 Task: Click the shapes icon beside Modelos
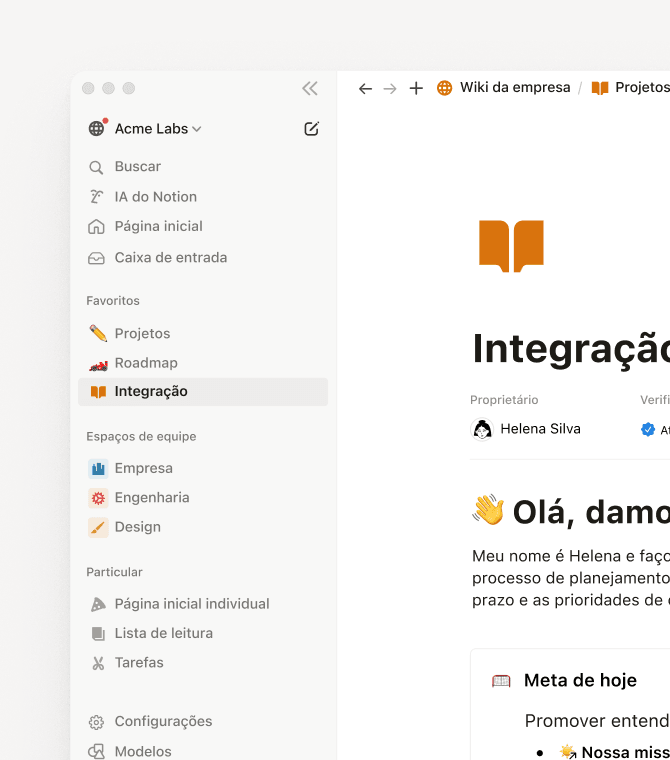[x=96, y=752]
